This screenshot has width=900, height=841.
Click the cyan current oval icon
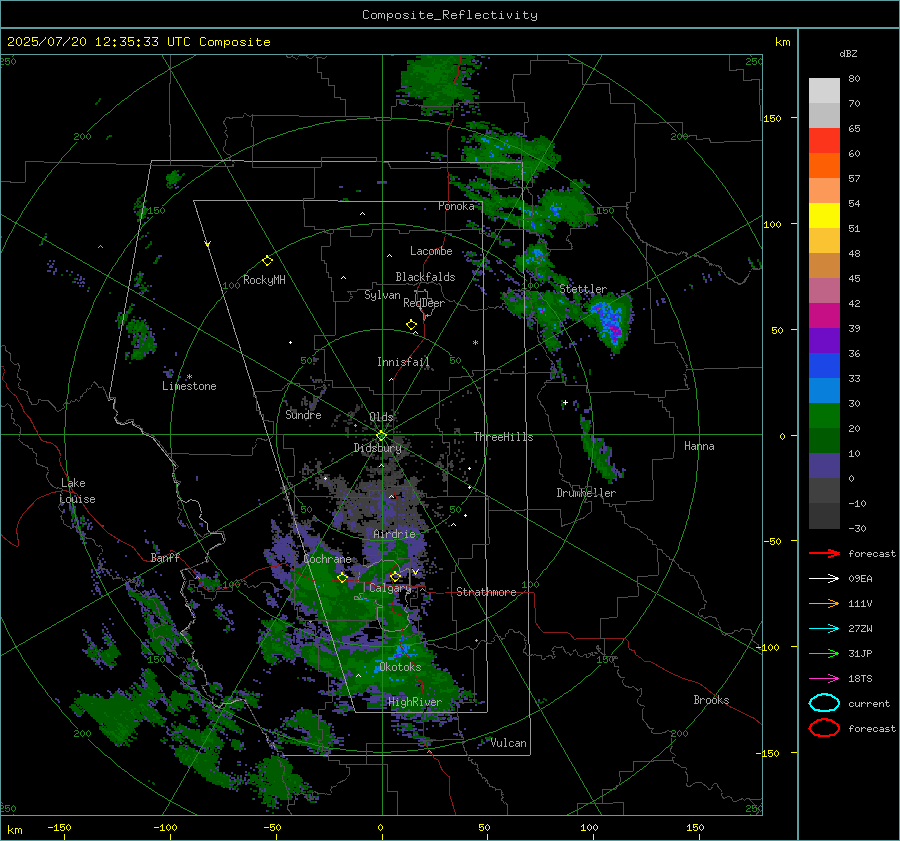pyautogui.click(x=824, y=703)
